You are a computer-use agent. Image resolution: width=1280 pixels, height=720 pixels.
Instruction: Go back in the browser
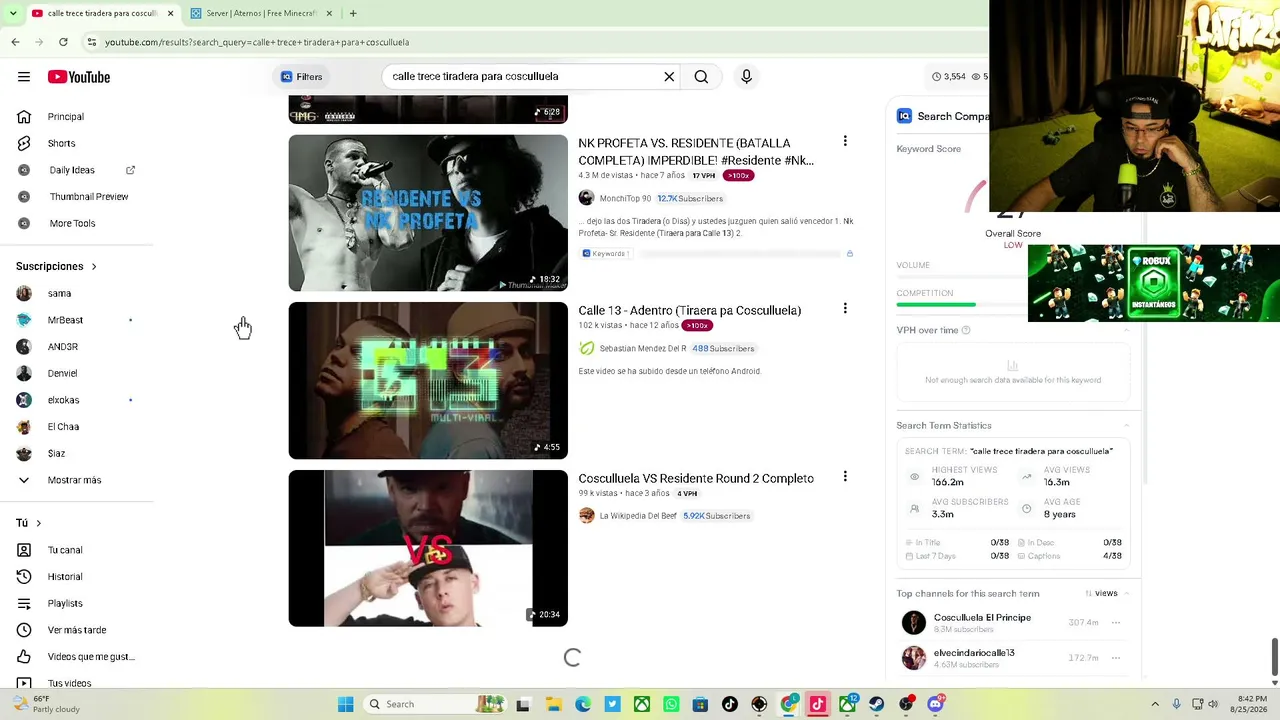pyautogui.click(x=15, y=42)
